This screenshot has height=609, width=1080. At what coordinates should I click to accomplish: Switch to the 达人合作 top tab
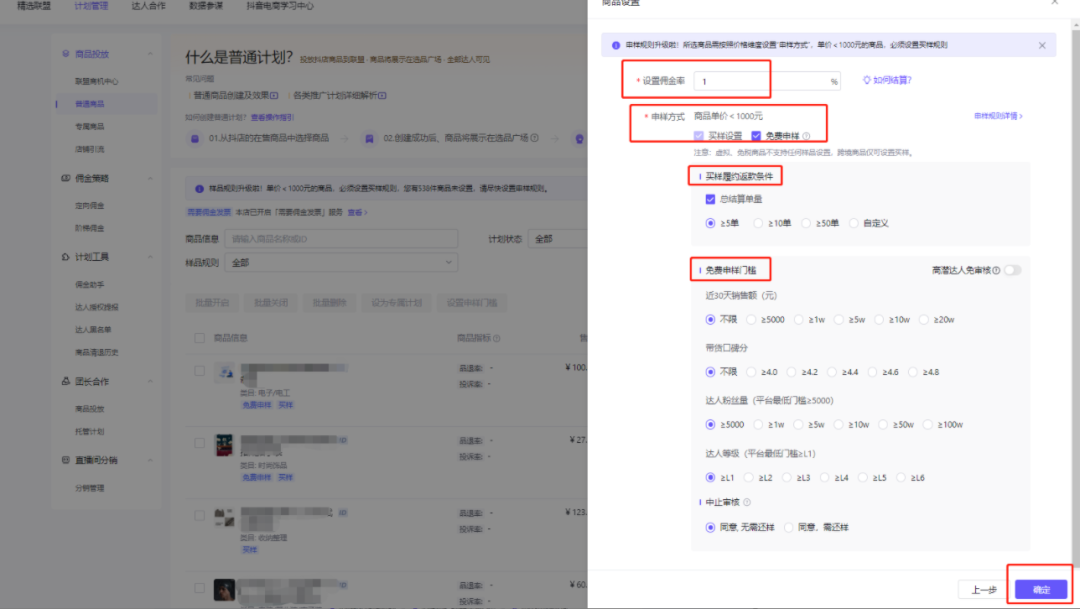pos(149,6)
